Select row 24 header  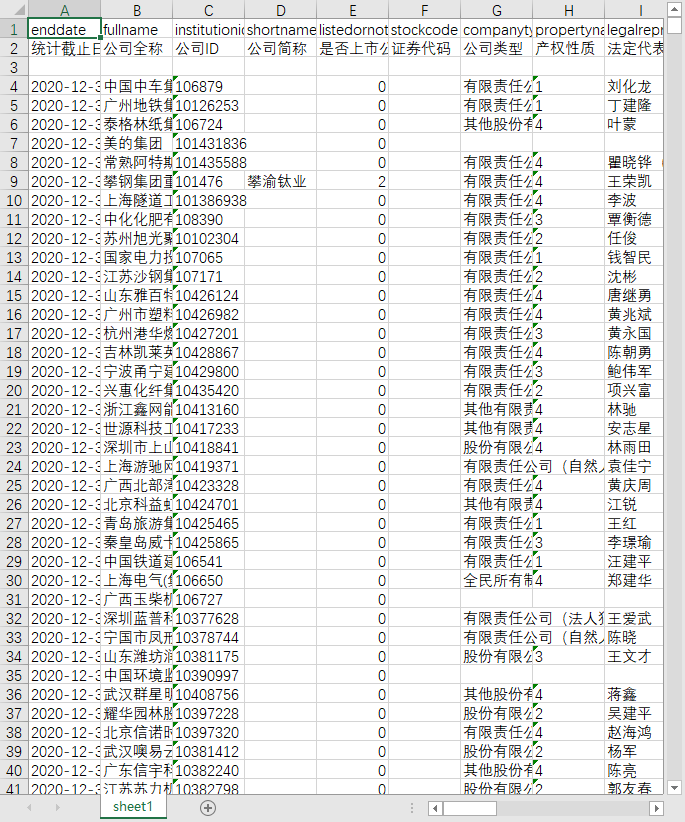pyautogui.click(x=14, y=467)
